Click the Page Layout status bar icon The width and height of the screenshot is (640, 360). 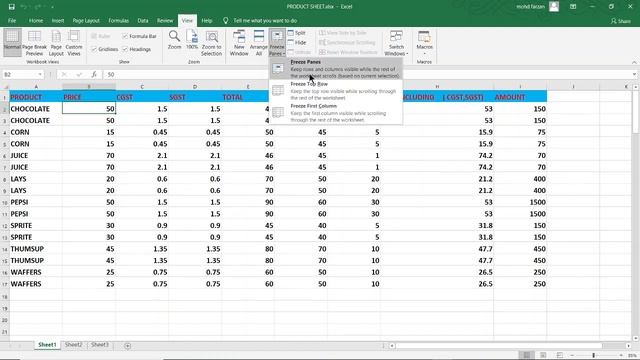[543, 356]
